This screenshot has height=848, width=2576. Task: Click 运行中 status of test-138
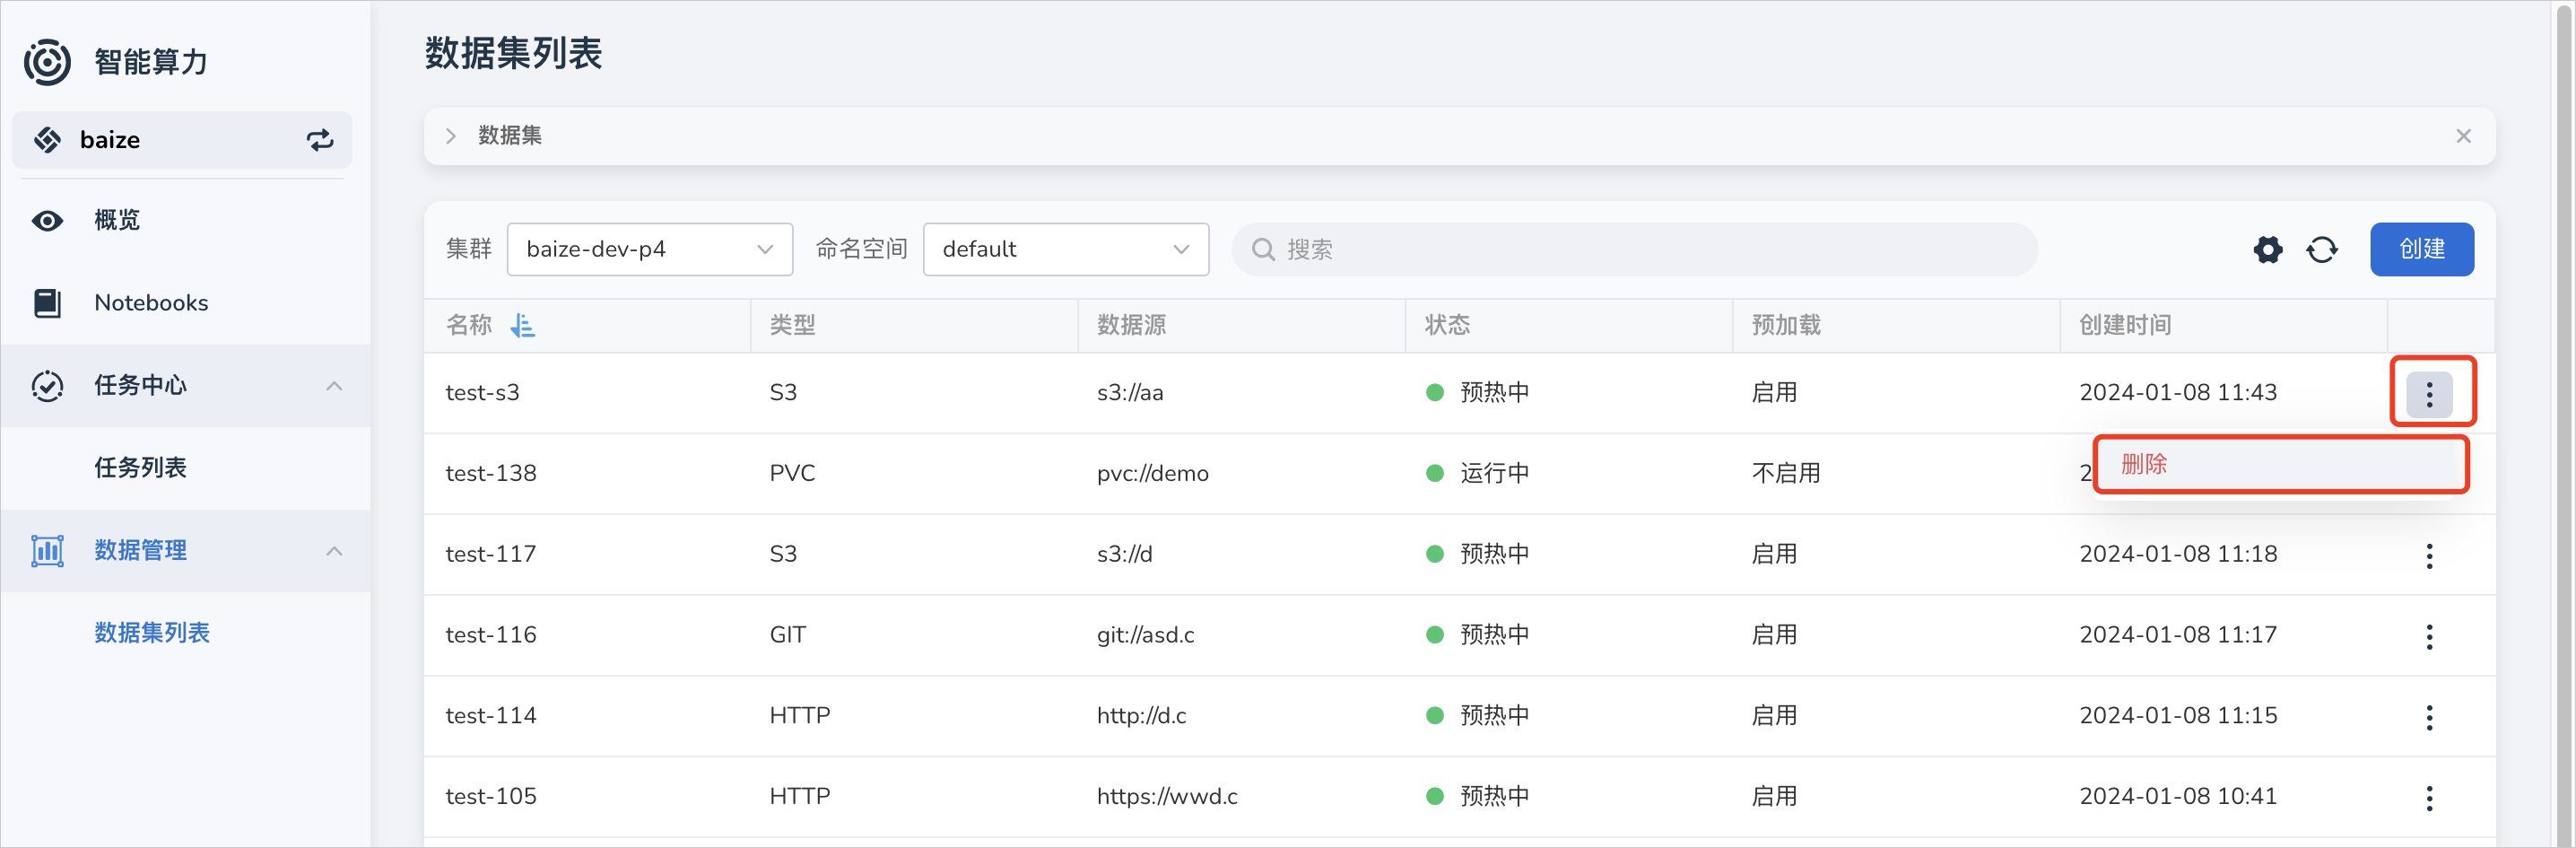(1493, 474)
